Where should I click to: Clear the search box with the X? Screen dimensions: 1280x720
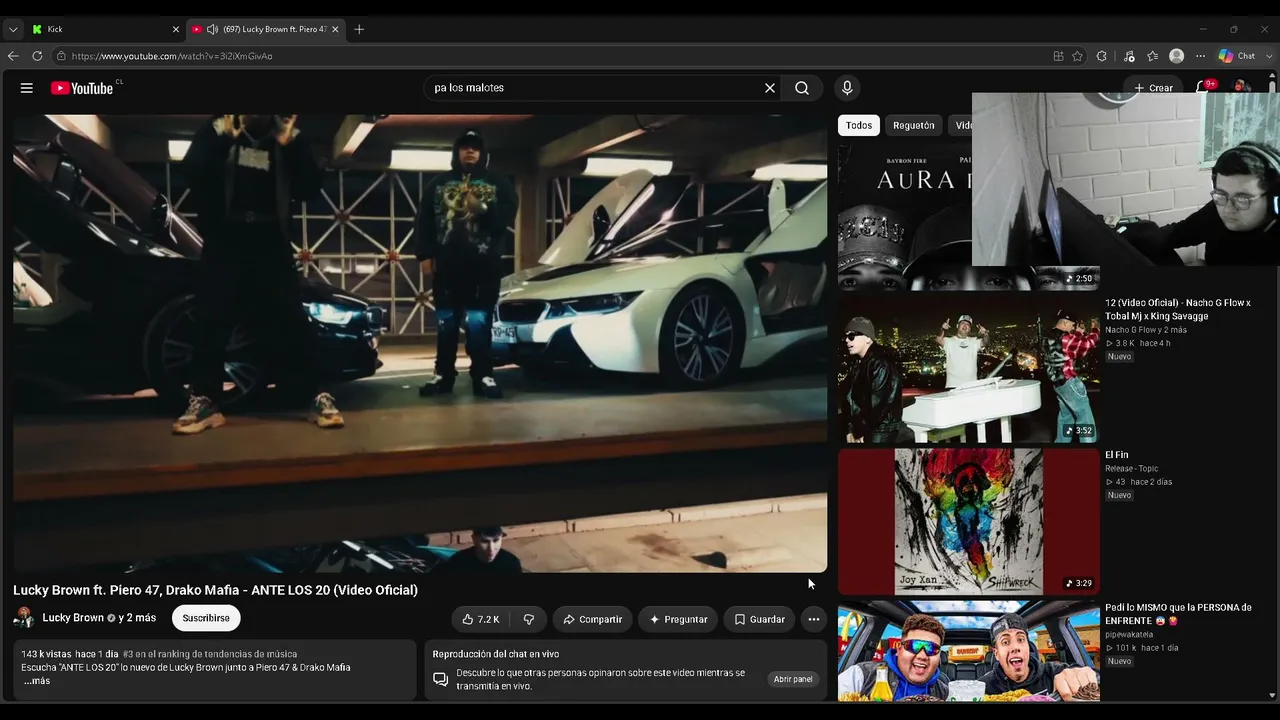click(770, 88)
